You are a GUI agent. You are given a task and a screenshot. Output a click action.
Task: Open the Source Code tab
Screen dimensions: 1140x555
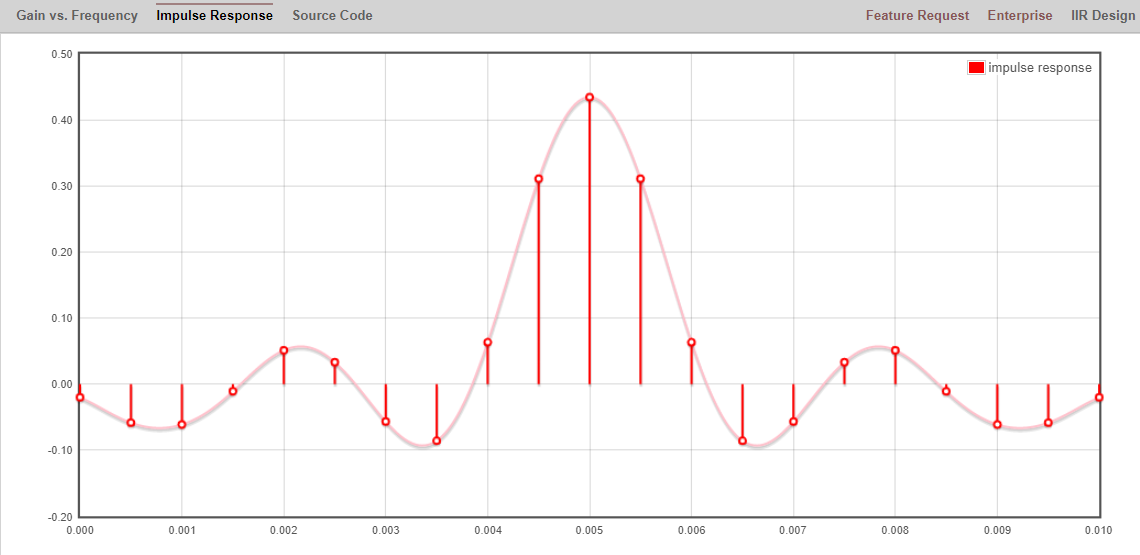coord(332,16)
